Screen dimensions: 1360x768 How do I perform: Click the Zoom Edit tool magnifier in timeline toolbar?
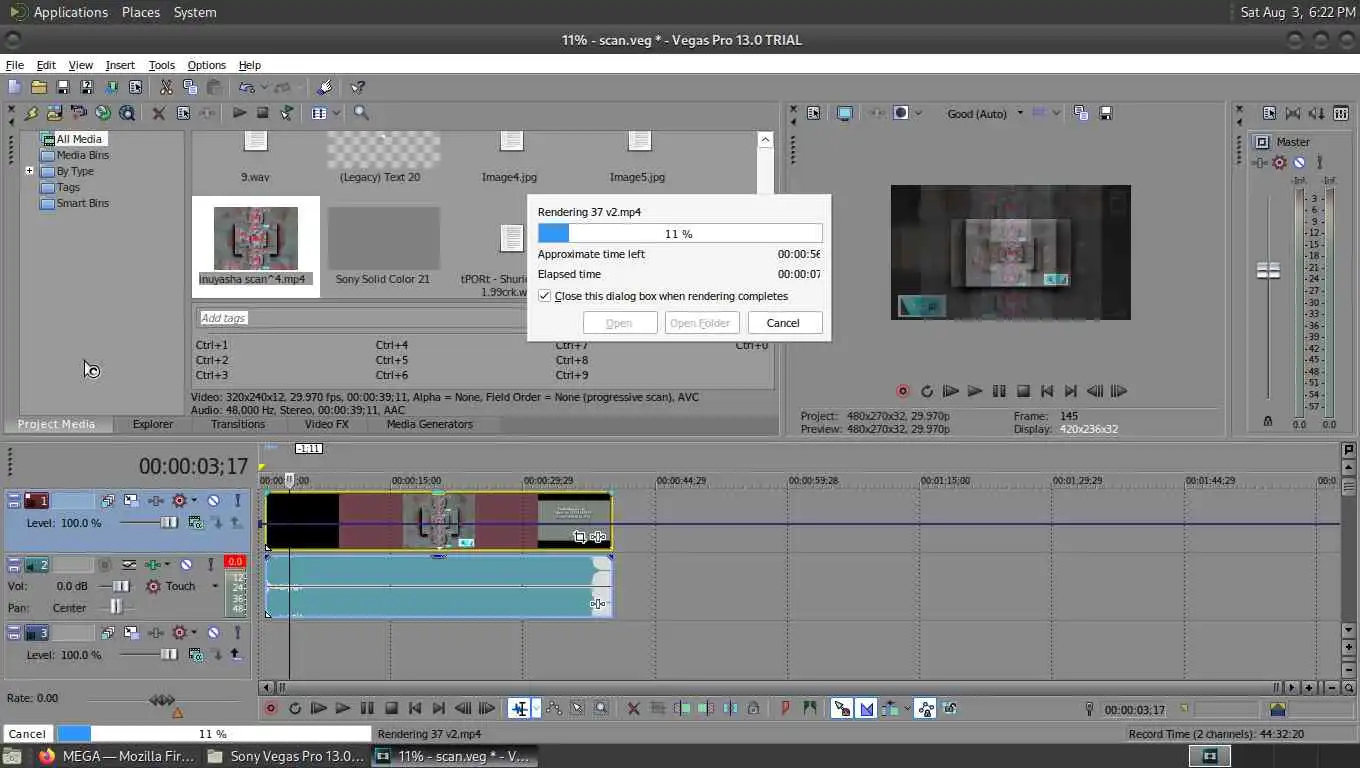pyautogui.click(x=601, y=708)
